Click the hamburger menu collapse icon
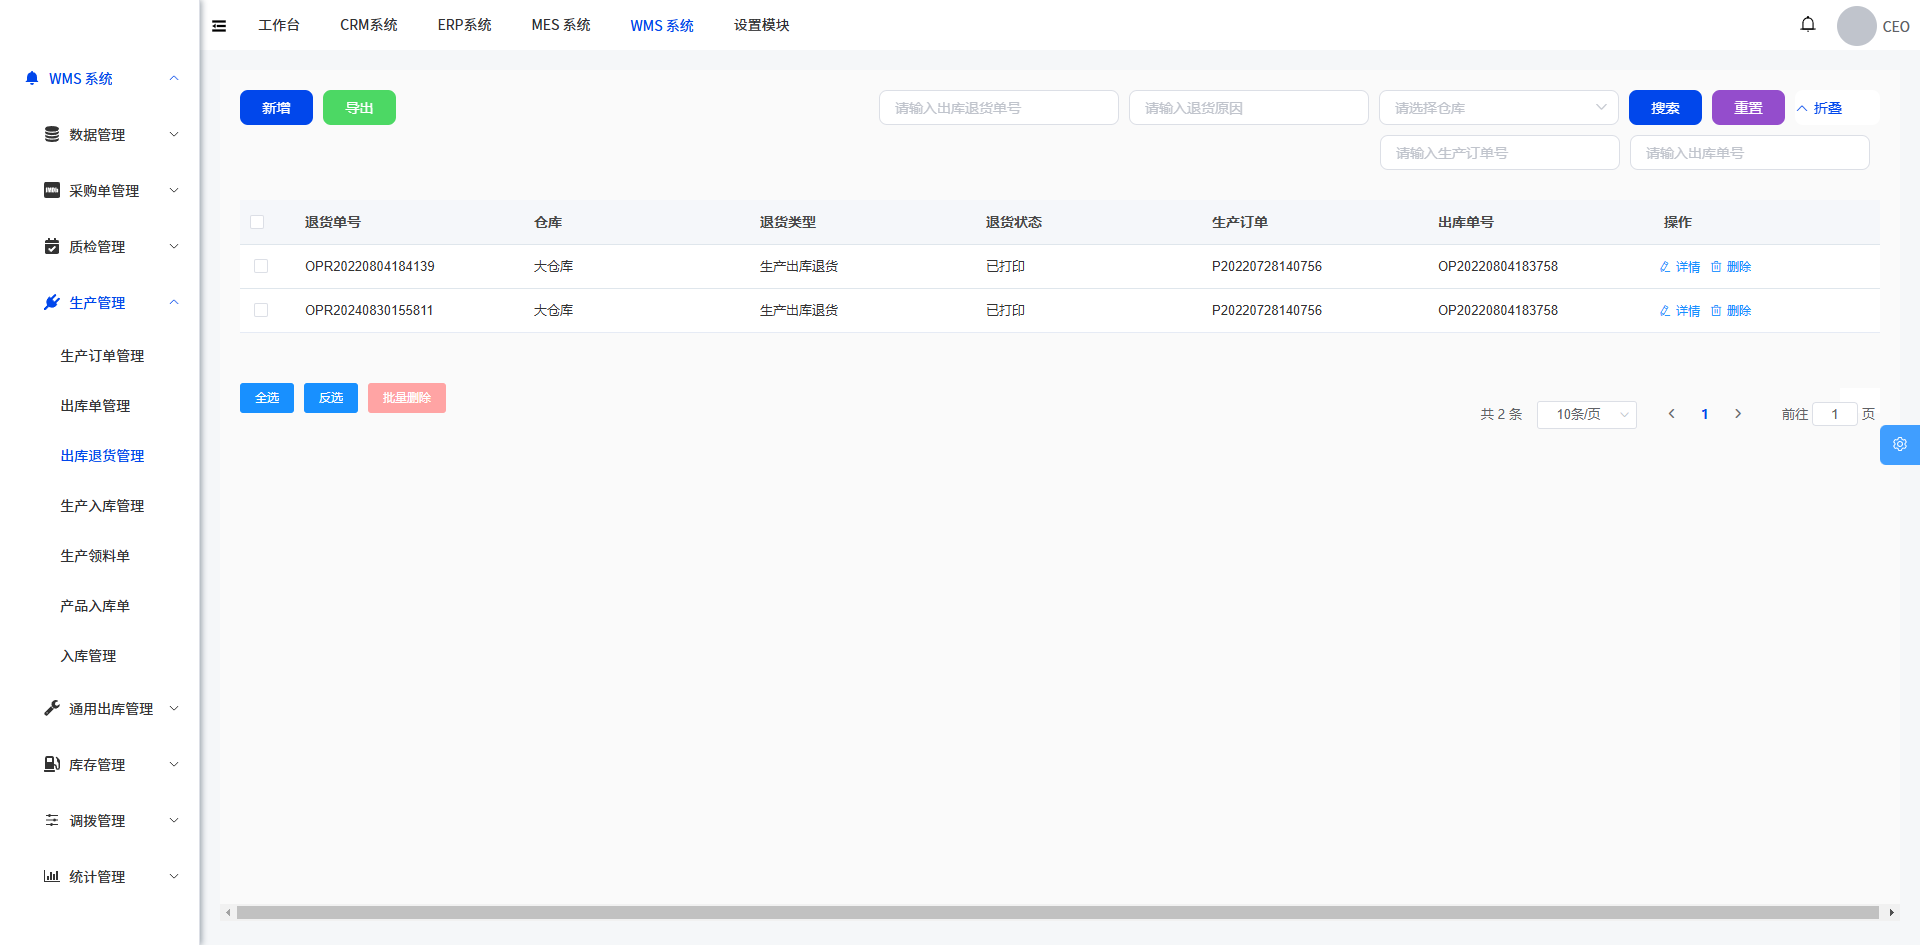1920x945 pixels. 219,26
